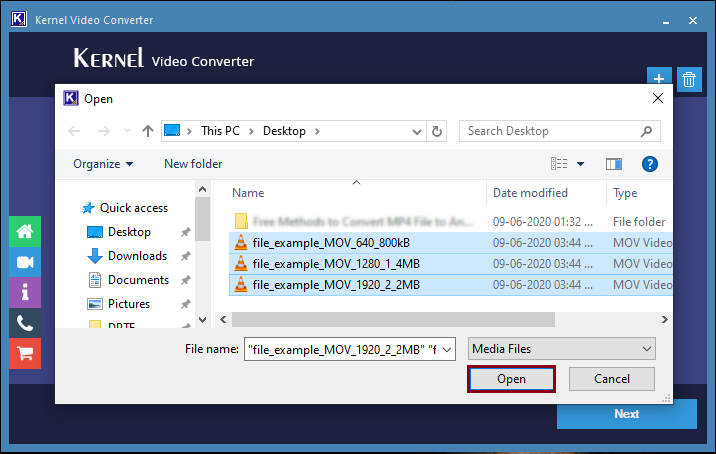Click the horizontal scrollbar thumb
This screenshot has height=454, width=716.
point(393,319)
